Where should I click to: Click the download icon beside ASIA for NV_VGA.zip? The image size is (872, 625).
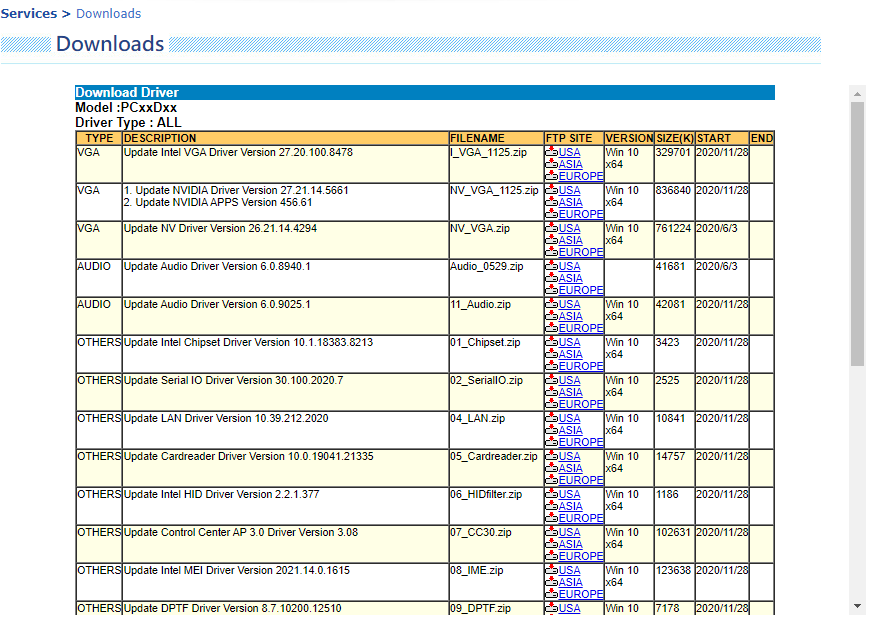(x=551, y=240)
